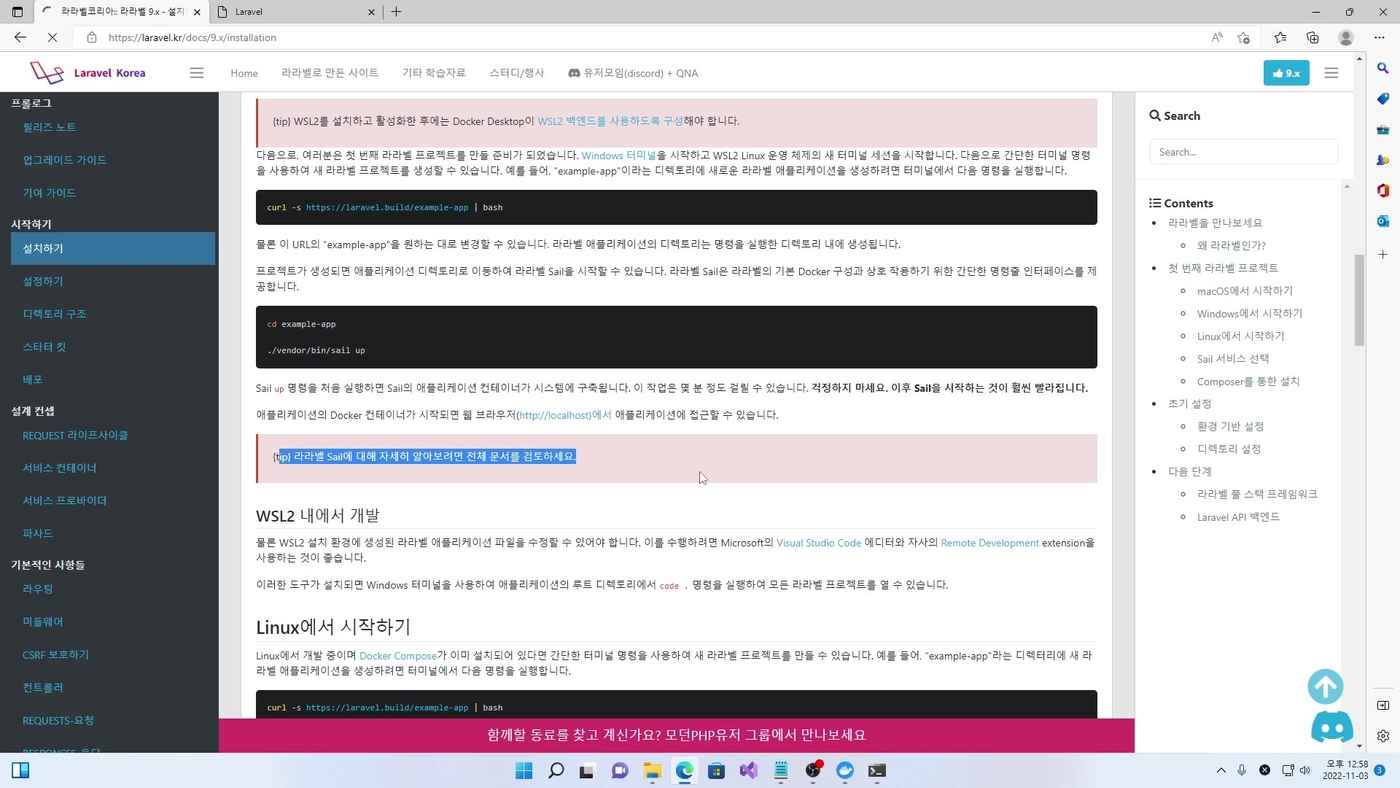Image resolution: width=1400 pixels, height=788 pixels.
Task: Jump to Composer를 통한 설치 in Contents
Action: pyautogui.click(x=1248, y=382)
